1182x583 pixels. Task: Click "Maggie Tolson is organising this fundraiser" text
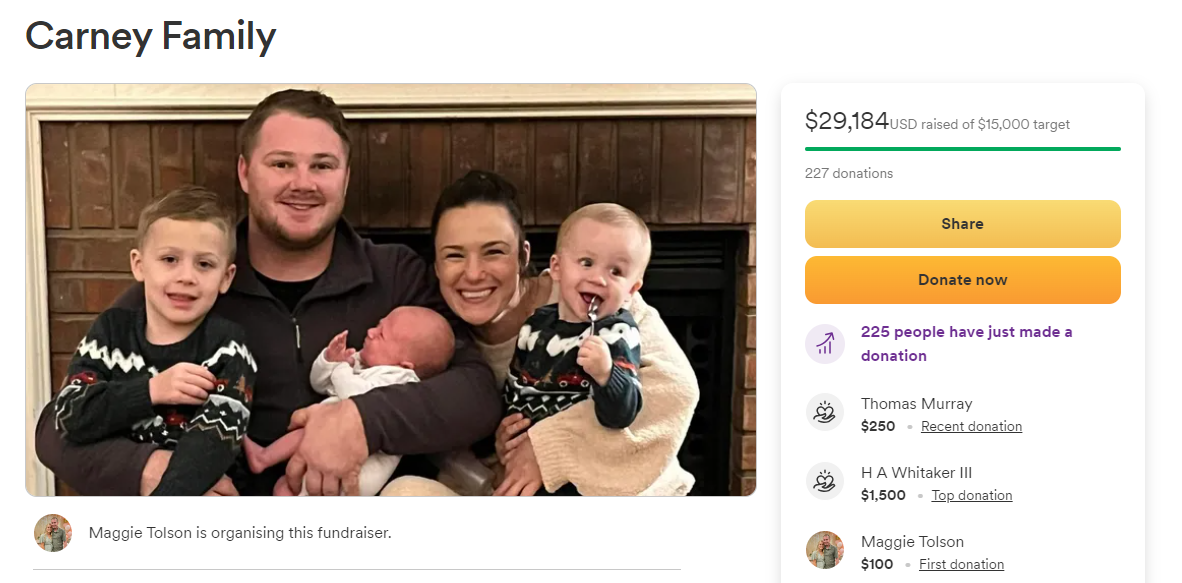point(240,533)
